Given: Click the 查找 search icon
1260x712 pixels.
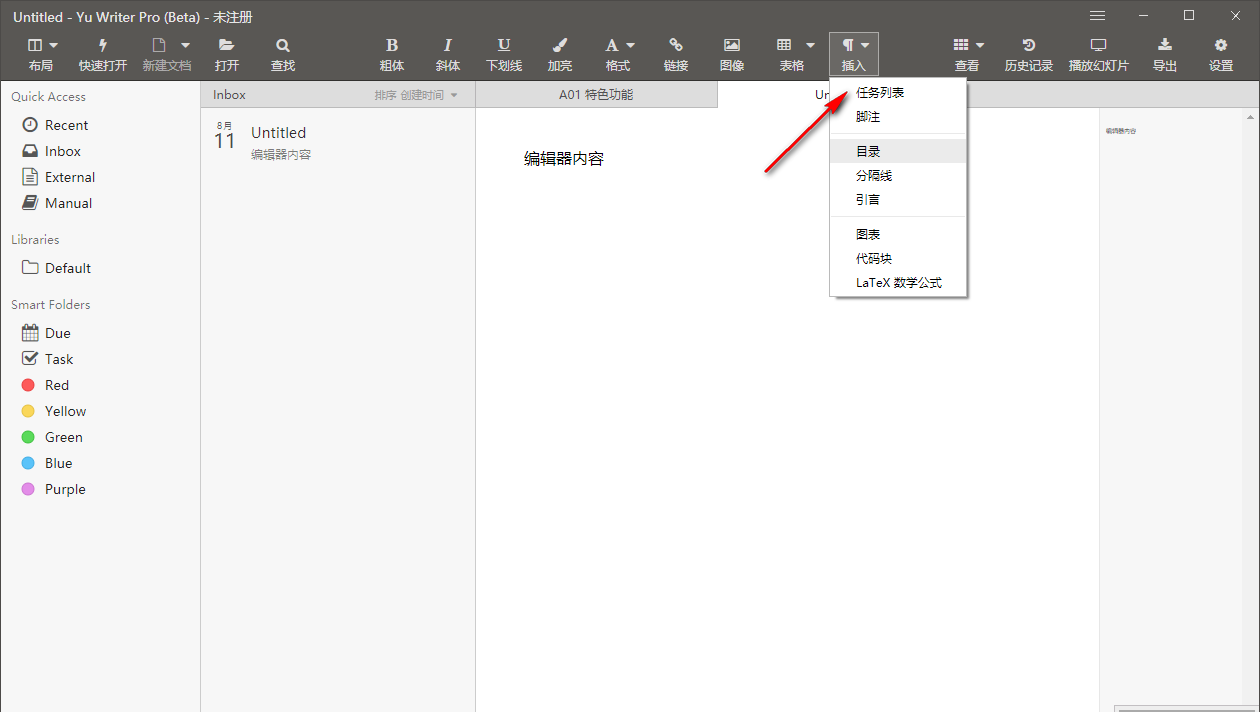Looking at the screenshot, I should pos(283,45).
